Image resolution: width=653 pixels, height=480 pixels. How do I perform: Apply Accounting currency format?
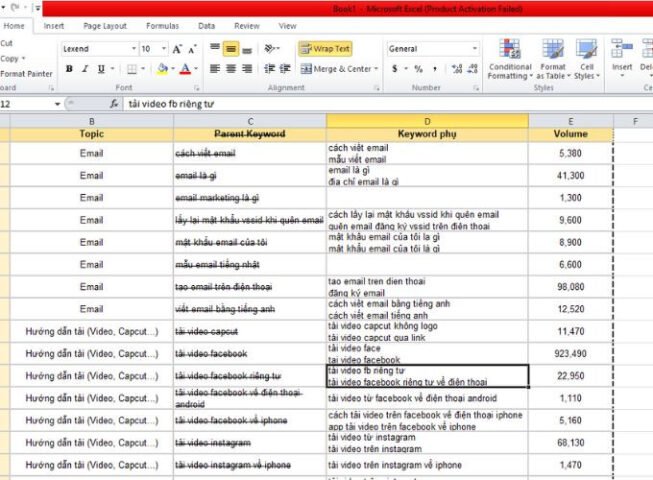click(x=394, y=69)
